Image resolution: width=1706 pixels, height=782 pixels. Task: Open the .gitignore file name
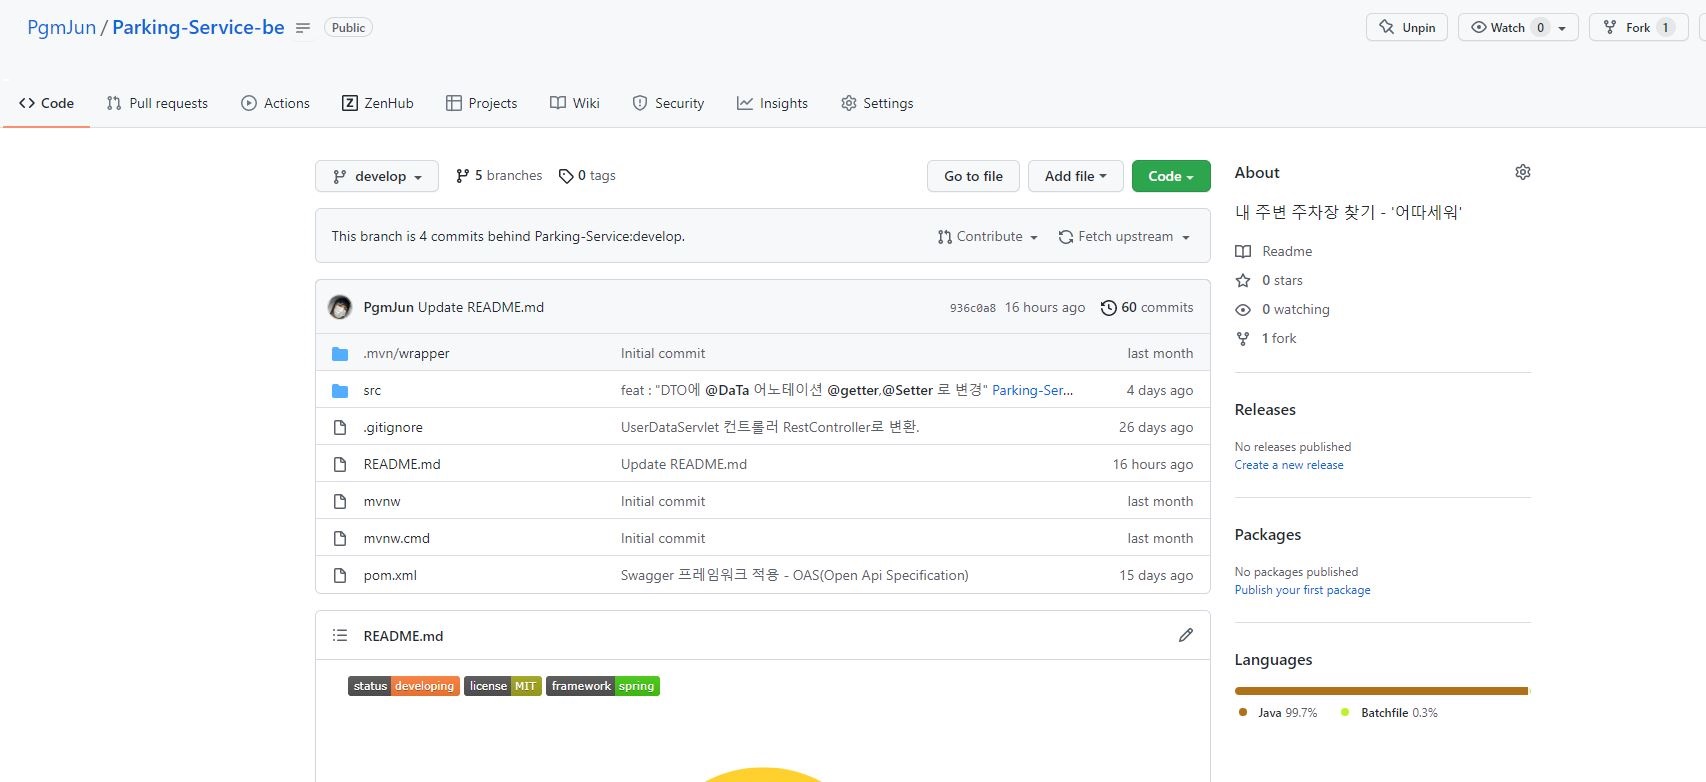click(x=393, y=427)
